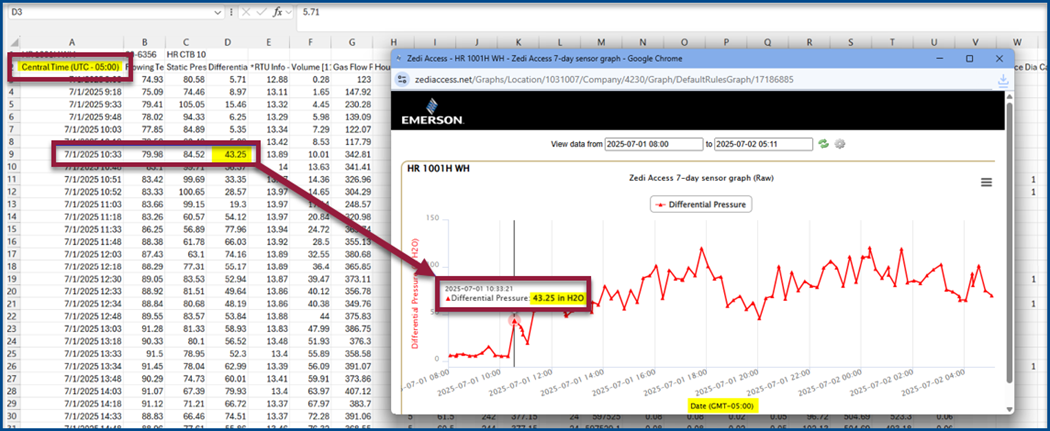Select Excel column W header
This screenshot has width=1050, height=431.
point(1017,42)
